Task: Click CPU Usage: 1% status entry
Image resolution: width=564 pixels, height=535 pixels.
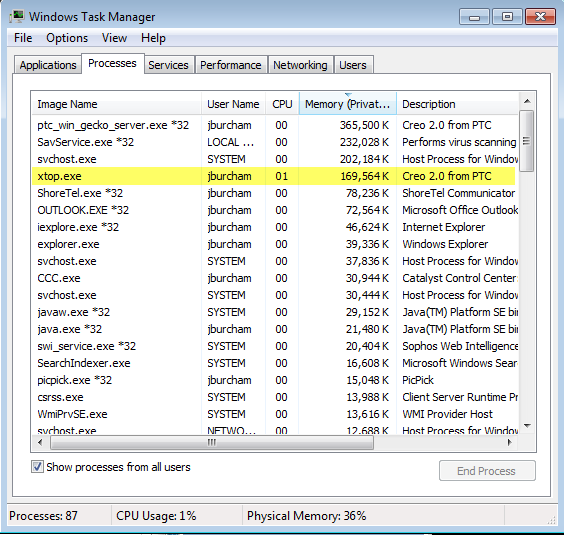Action: pyautogui.click(x=156, y=516)
